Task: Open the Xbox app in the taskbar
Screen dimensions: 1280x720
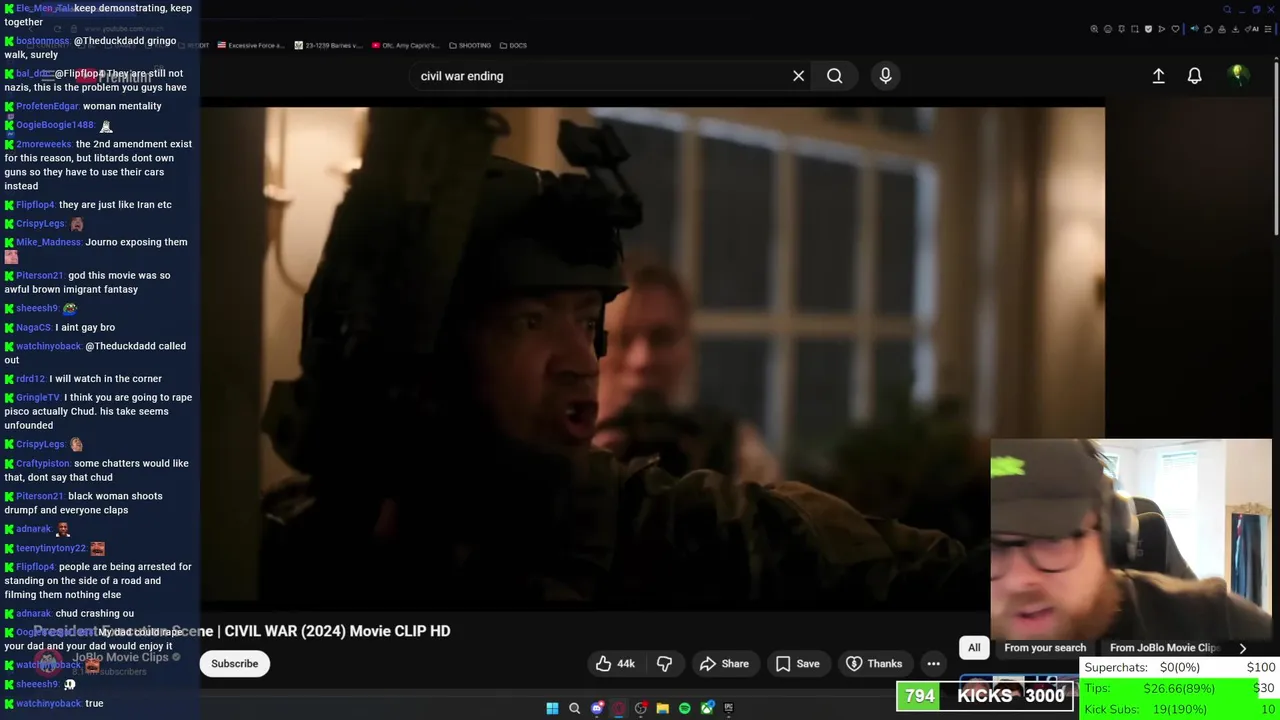Action: point(707,708)
